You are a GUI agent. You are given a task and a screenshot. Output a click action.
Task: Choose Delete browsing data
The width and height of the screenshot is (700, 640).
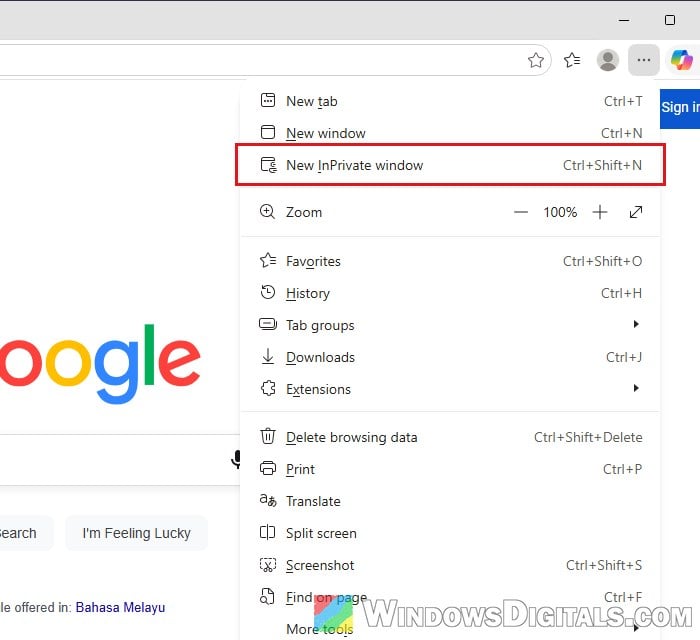(x=451, y=437)
